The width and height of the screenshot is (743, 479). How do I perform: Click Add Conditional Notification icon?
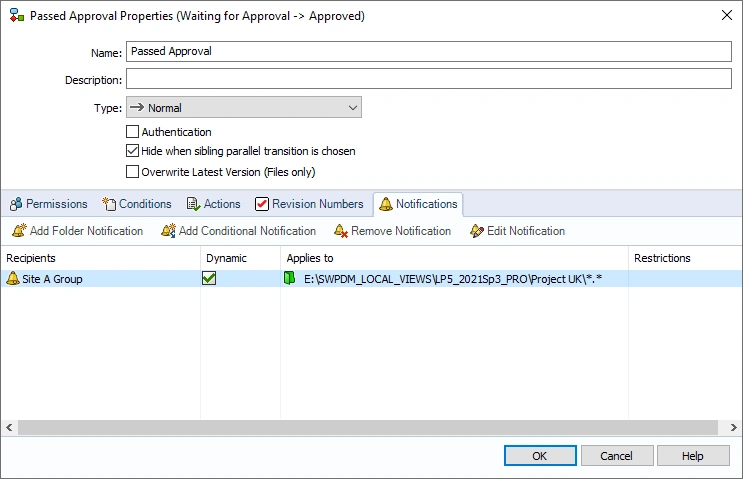click(168, 231)
